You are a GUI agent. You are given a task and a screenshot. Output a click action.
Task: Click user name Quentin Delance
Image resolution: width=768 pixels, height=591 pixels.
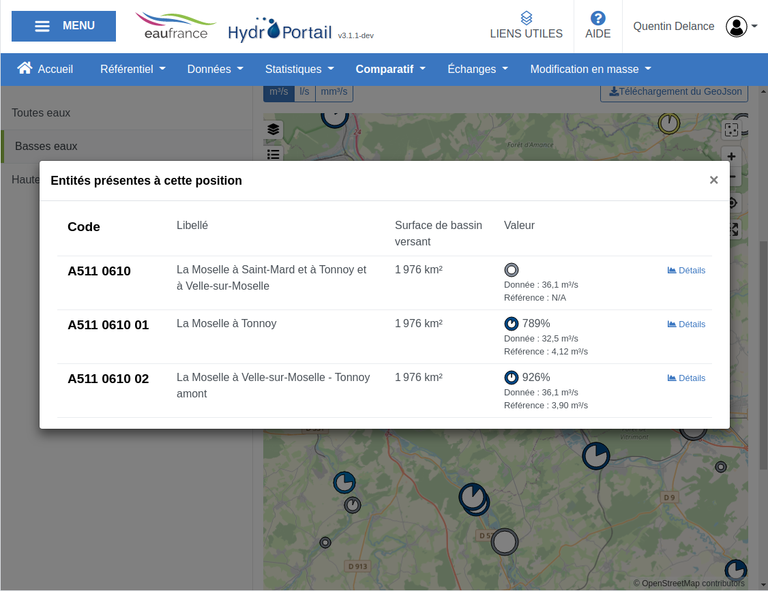[673, 26]
